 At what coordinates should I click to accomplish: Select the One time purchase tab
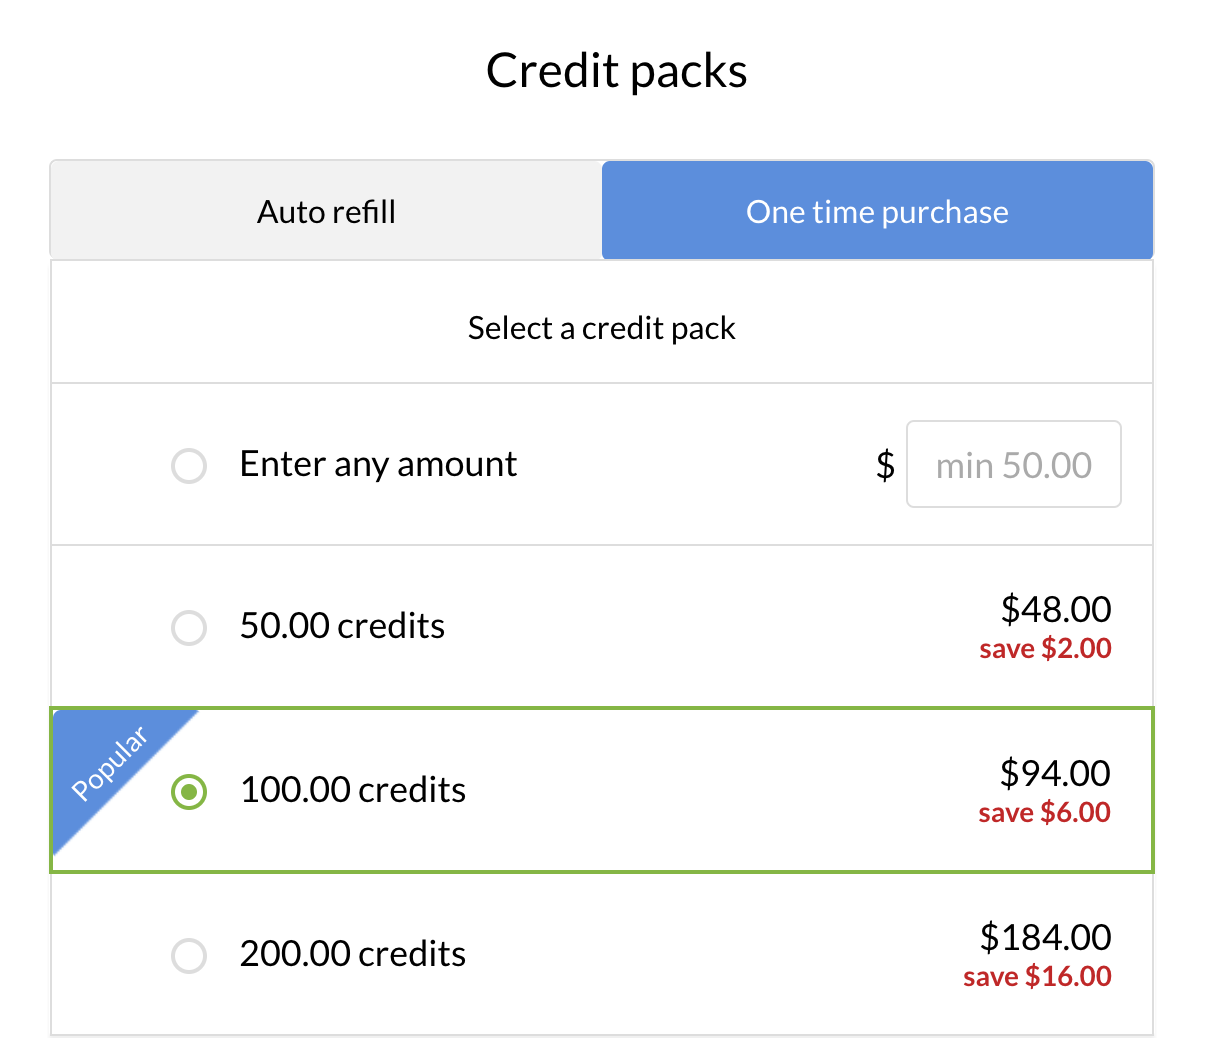[877, 212]
